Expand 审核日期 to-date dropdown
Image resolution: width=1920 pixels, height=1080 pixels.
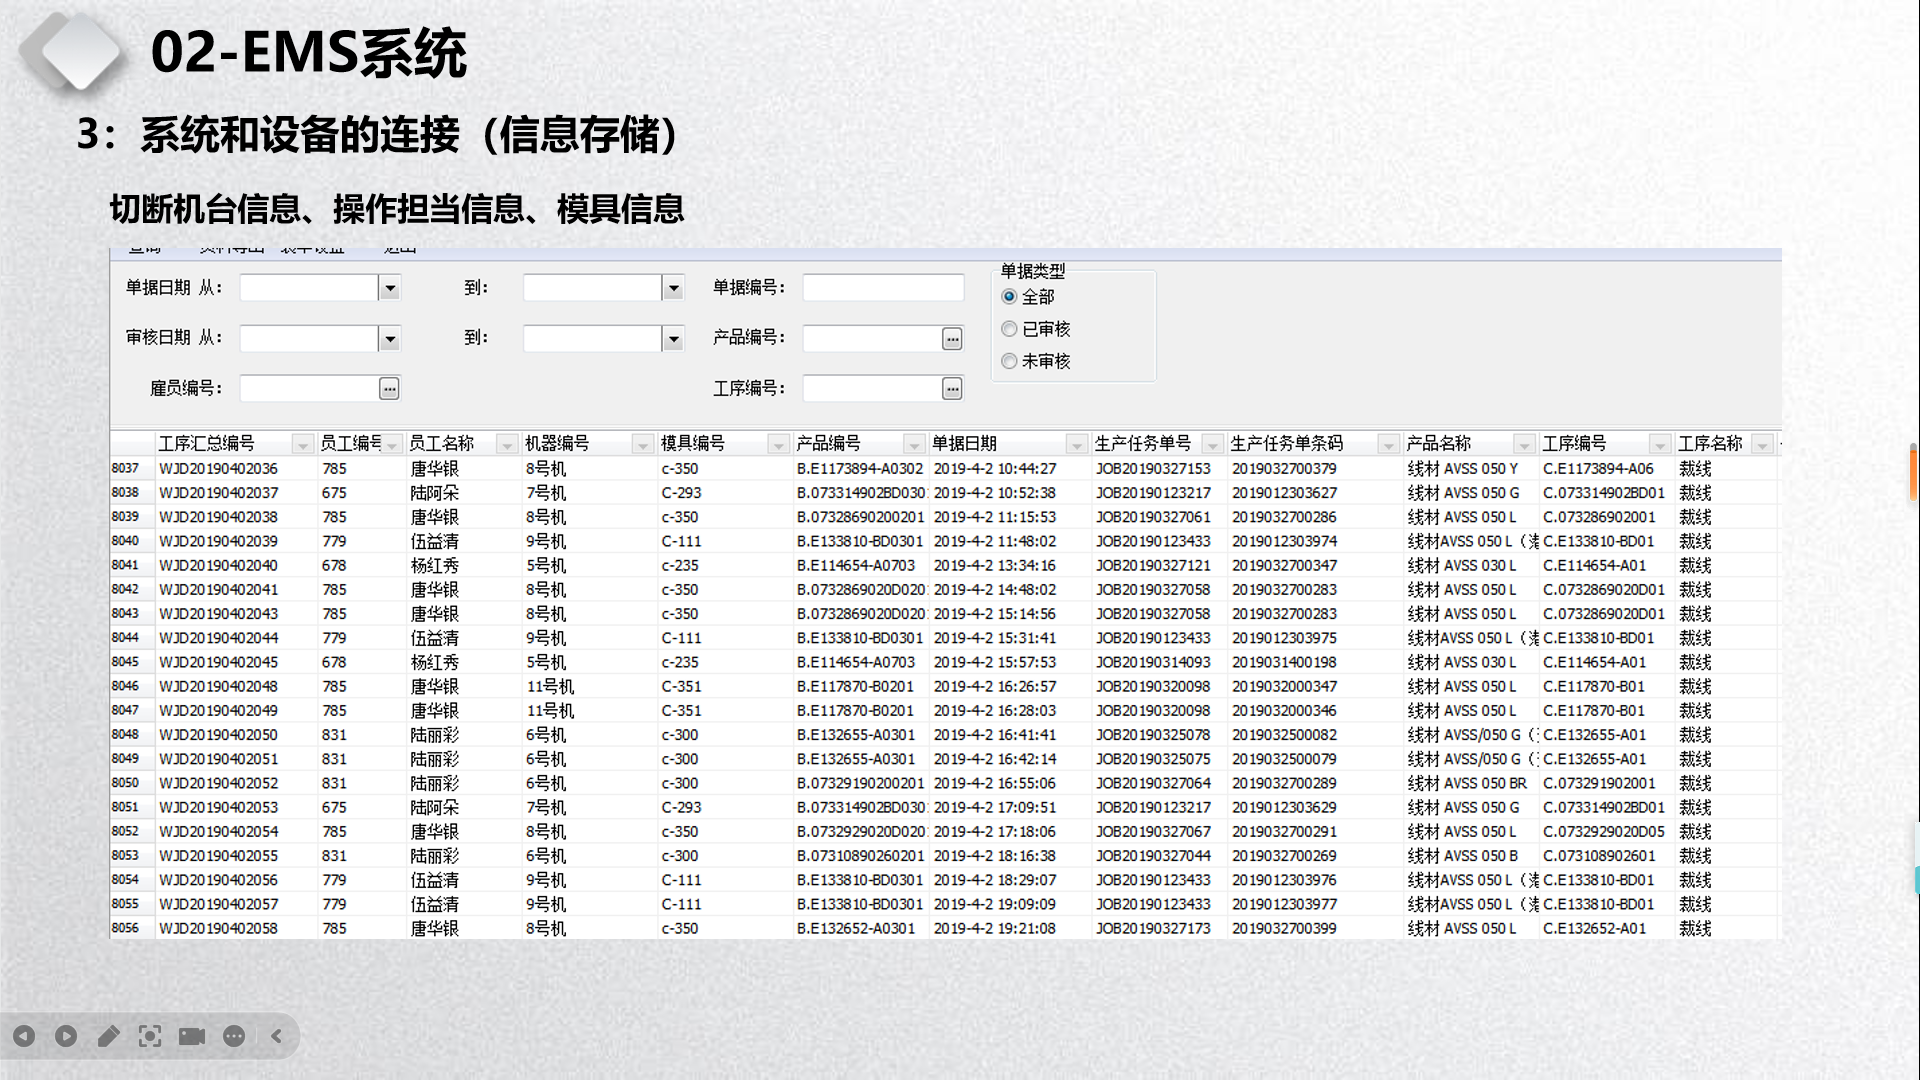(x=673, y=339)
